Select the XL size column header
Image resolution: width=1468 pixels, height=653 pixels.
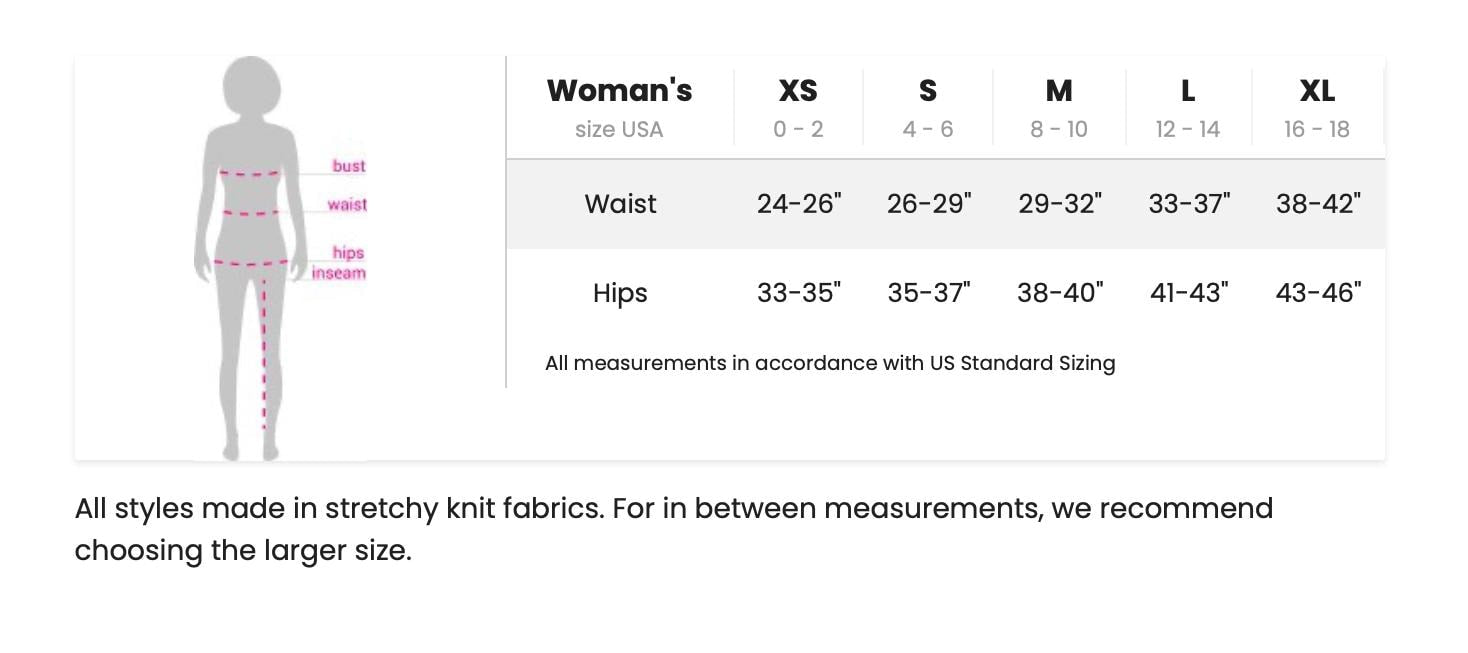point(1317,106)
